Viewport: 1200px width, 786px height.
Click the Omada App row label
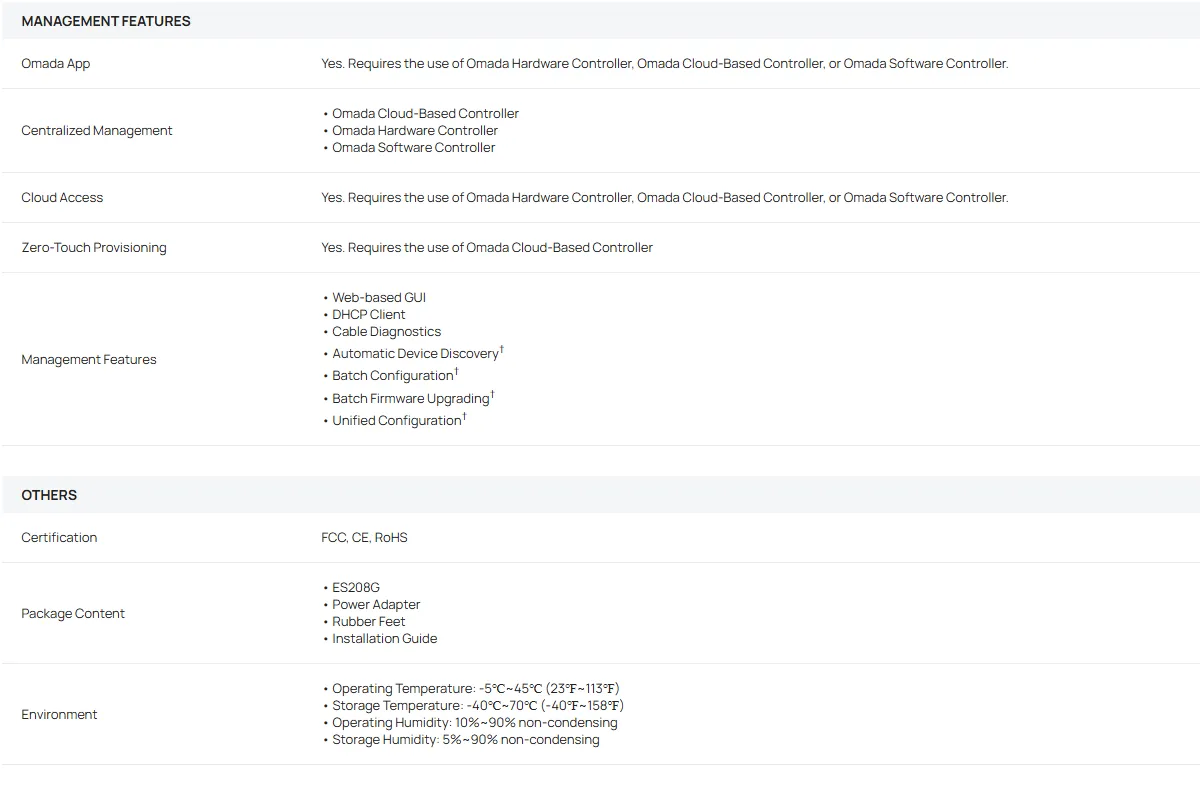point(56,63)
